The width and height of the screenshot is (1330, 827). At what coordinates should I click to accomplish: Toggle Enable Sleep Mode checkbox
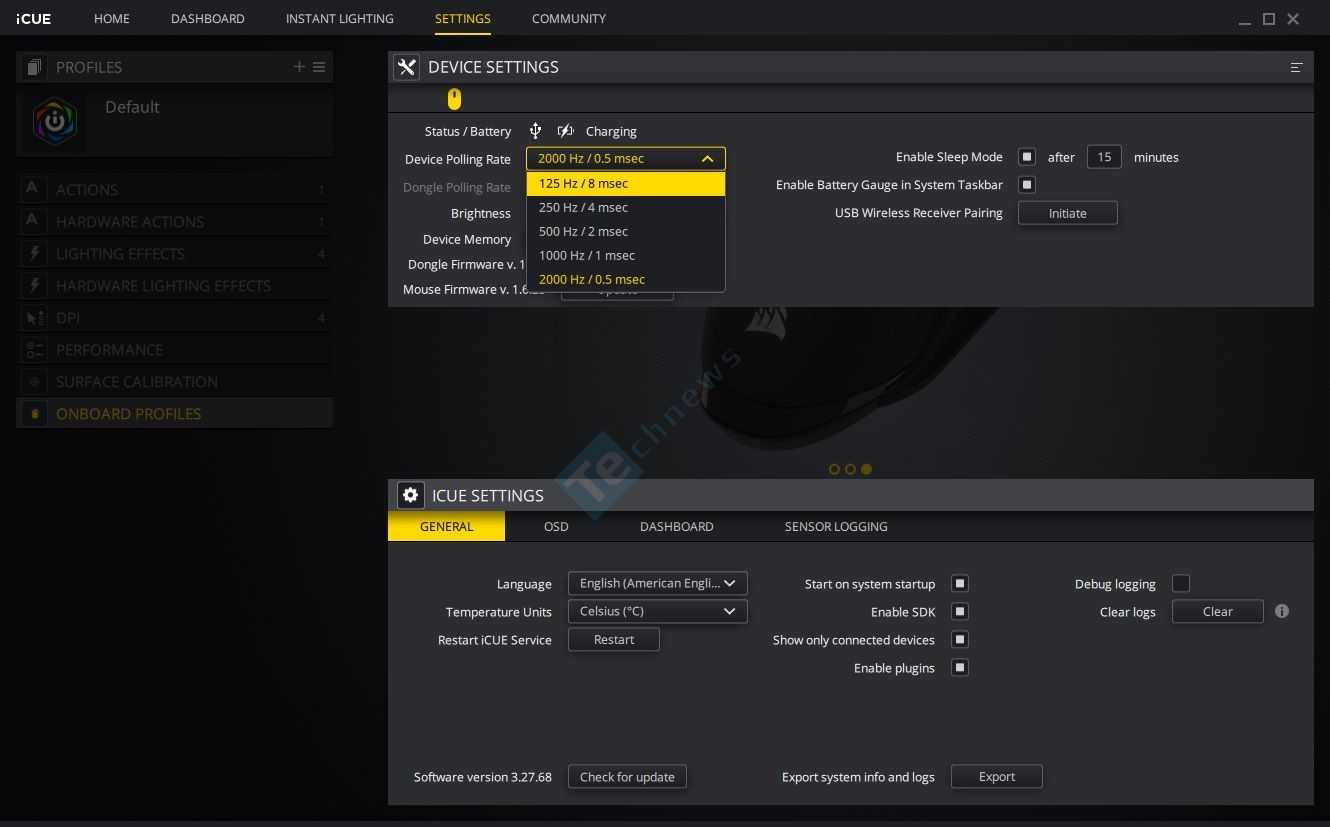[x=1027, y=157]
